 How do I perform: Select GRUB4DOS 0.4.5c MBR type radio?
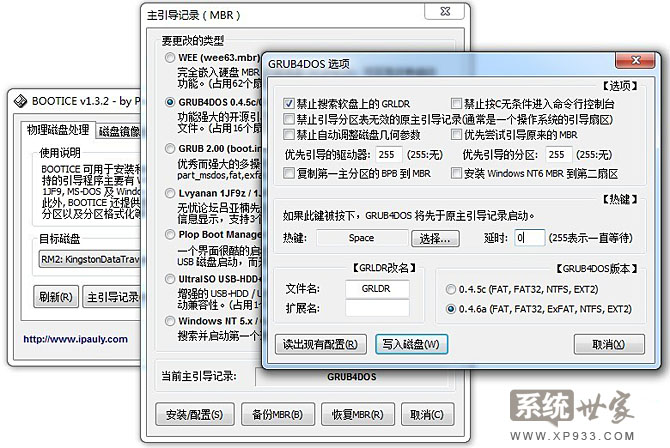[170, 102]
